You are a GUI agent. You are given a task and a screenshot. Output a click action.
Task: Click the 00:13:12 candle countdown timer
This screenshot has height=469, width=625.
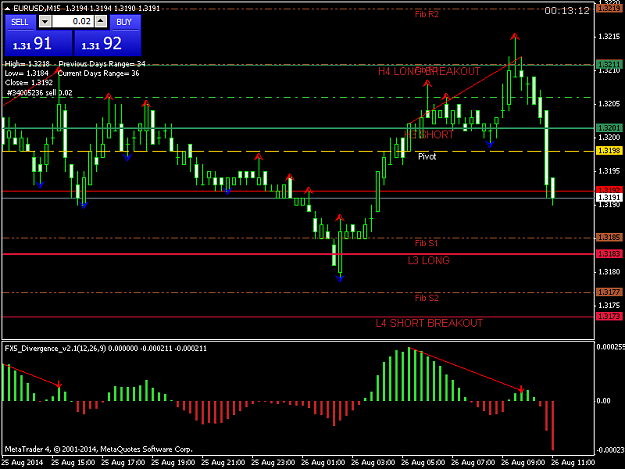click(x=567, y=11)
